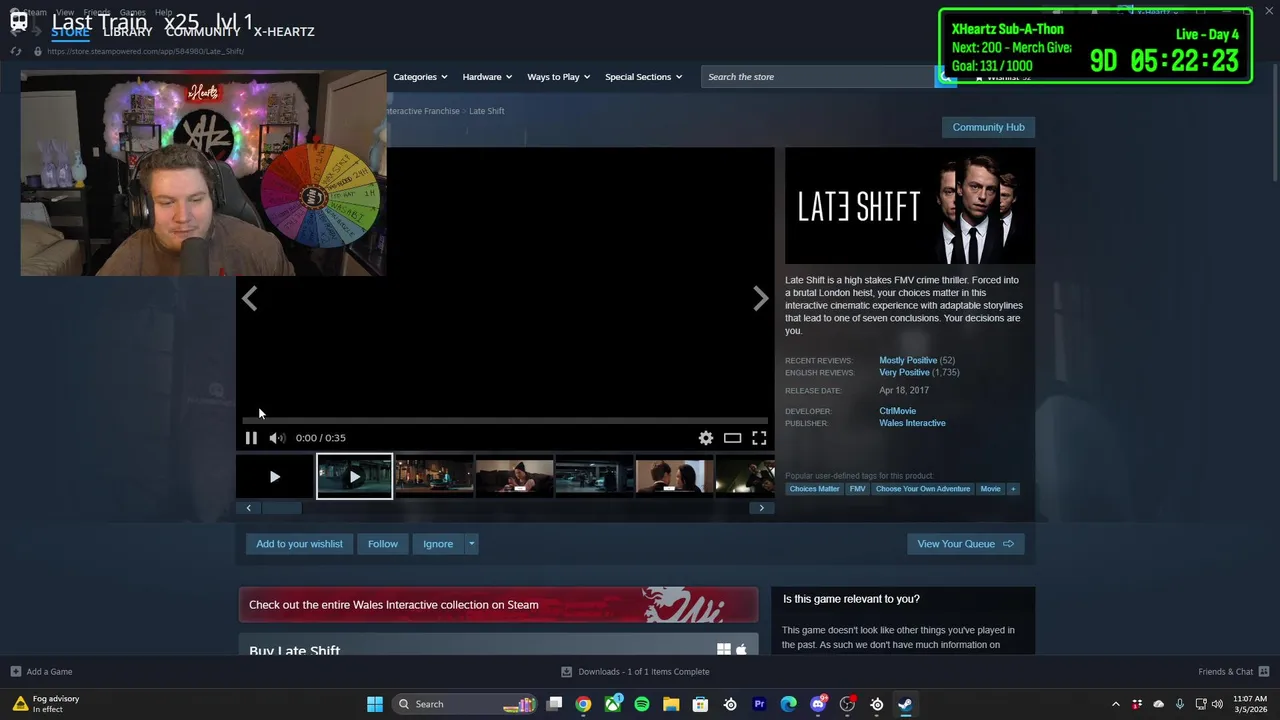Open the Windows Start menu
Screen dimensions: 1280x720
click(375, 704)
